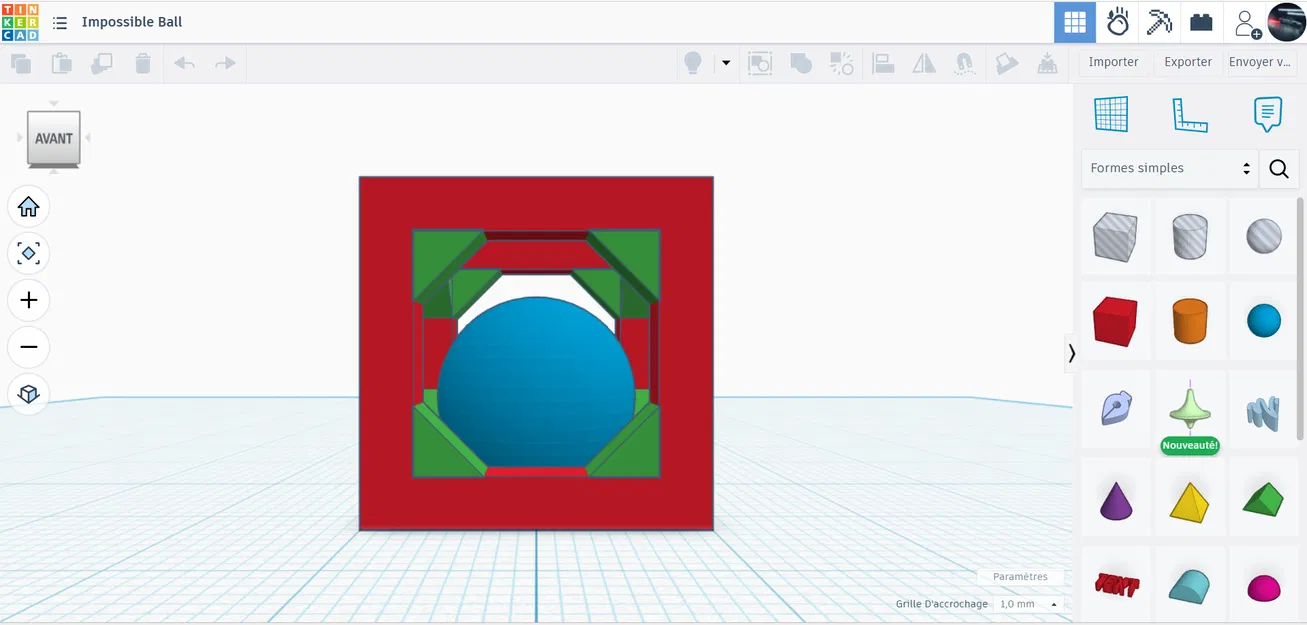Select the blue sphere shape thumbnail
This screenshot has width=1307, height=625.
pyautogui.click(x=1263, y=321)
